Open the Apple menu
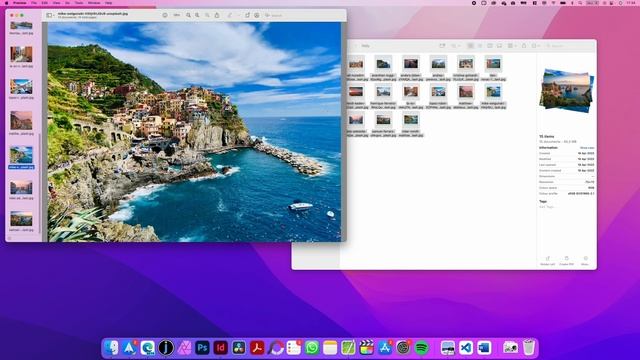This screenshot has height=360, width=640. [x=7, y=3]
